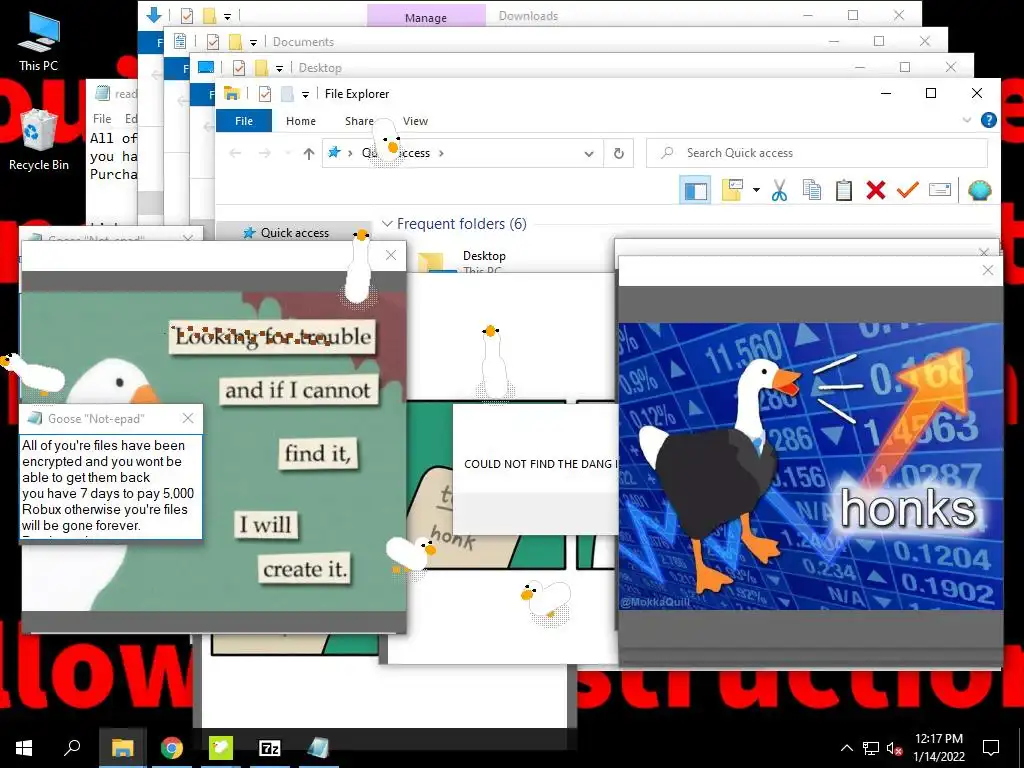Switch to the Home ribbon tab

click(x=300, y=121)
